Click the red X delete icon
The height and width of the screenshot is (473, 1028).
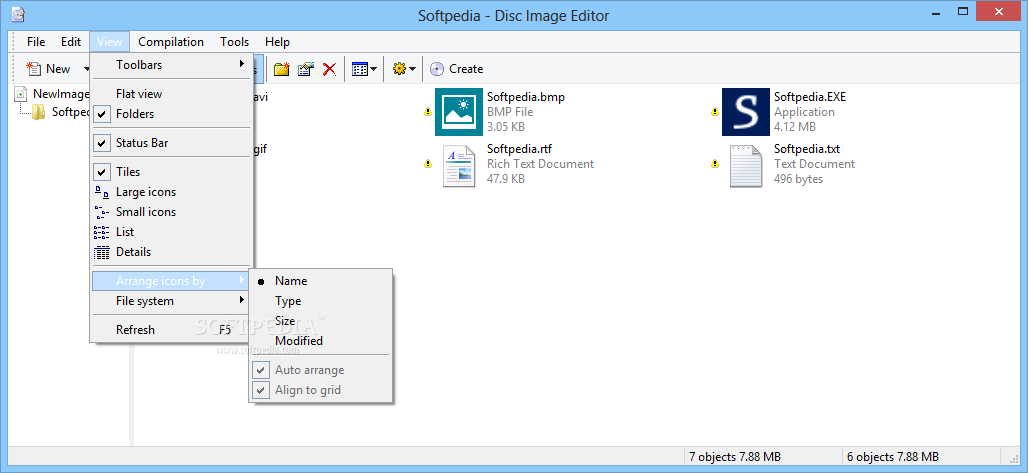coord(329,69)
